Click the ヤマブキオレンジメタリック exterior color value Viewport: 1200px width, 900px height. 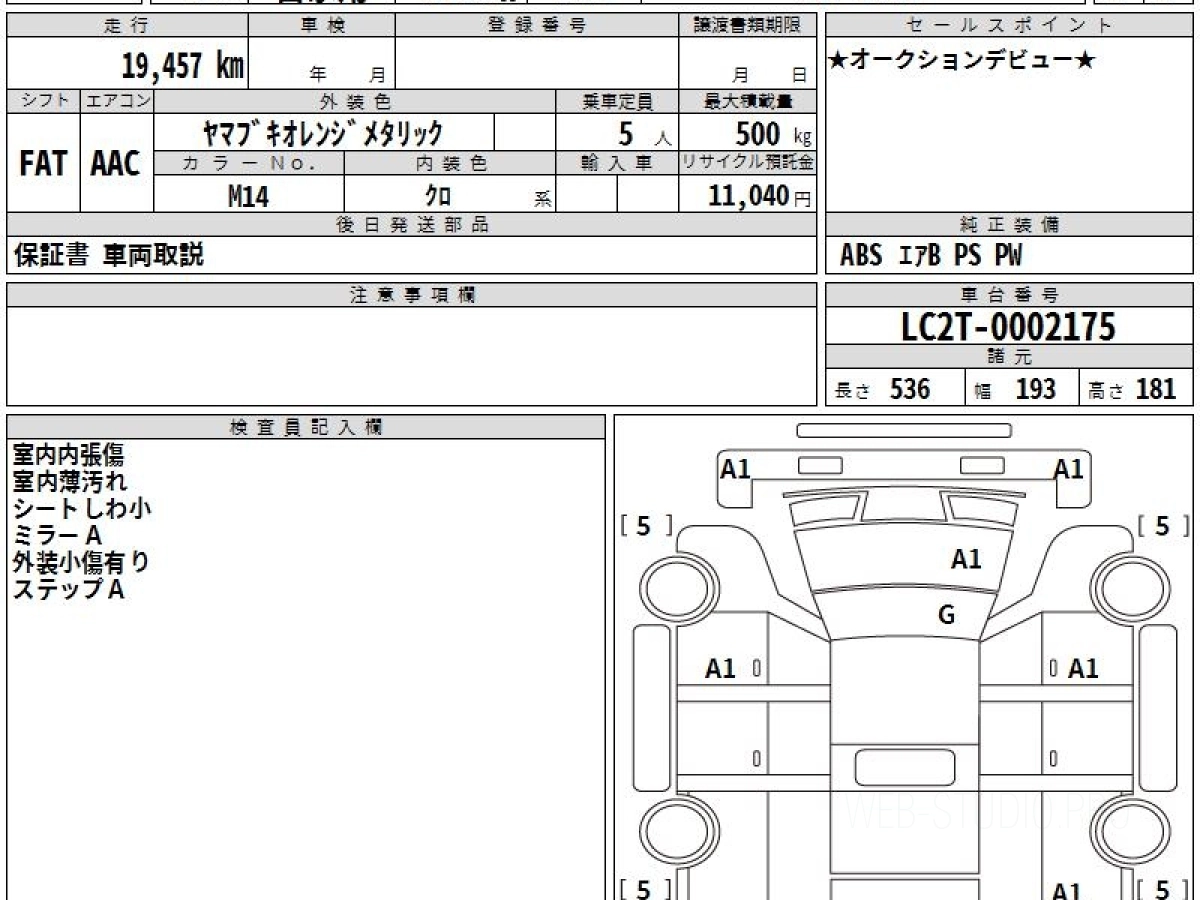[322, 132]
